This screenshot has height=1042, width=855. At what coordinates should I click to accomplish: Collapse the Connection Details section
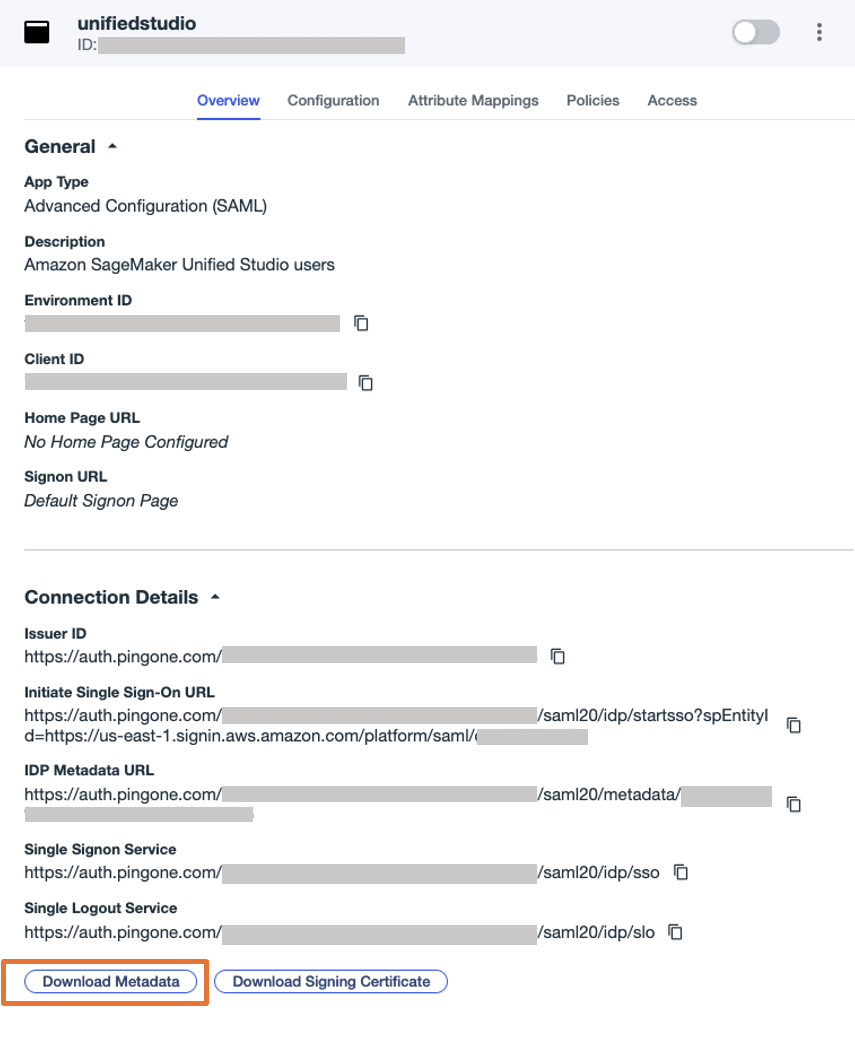[x=214, y=597]
